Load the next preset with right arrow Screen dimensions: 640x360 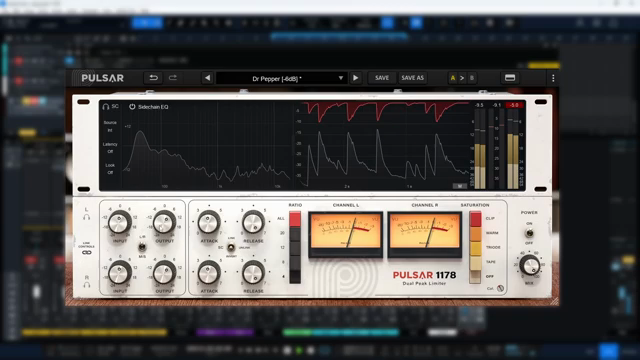click(356, 78)
